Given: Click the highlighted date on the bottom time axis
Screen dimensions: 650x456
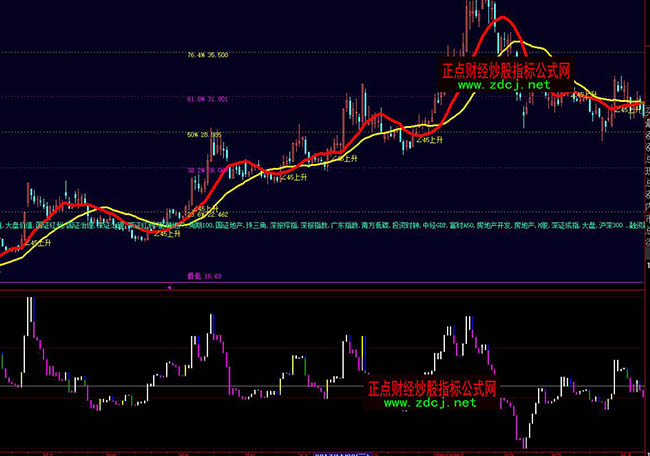Looking at the screenshot, I should (x=335, y=452).
